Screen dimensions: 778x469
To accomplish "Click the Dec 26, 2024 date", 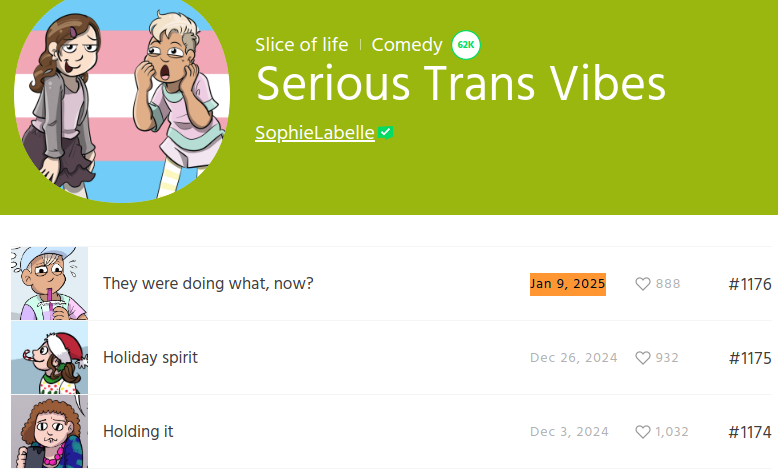I will click(574, 358).
